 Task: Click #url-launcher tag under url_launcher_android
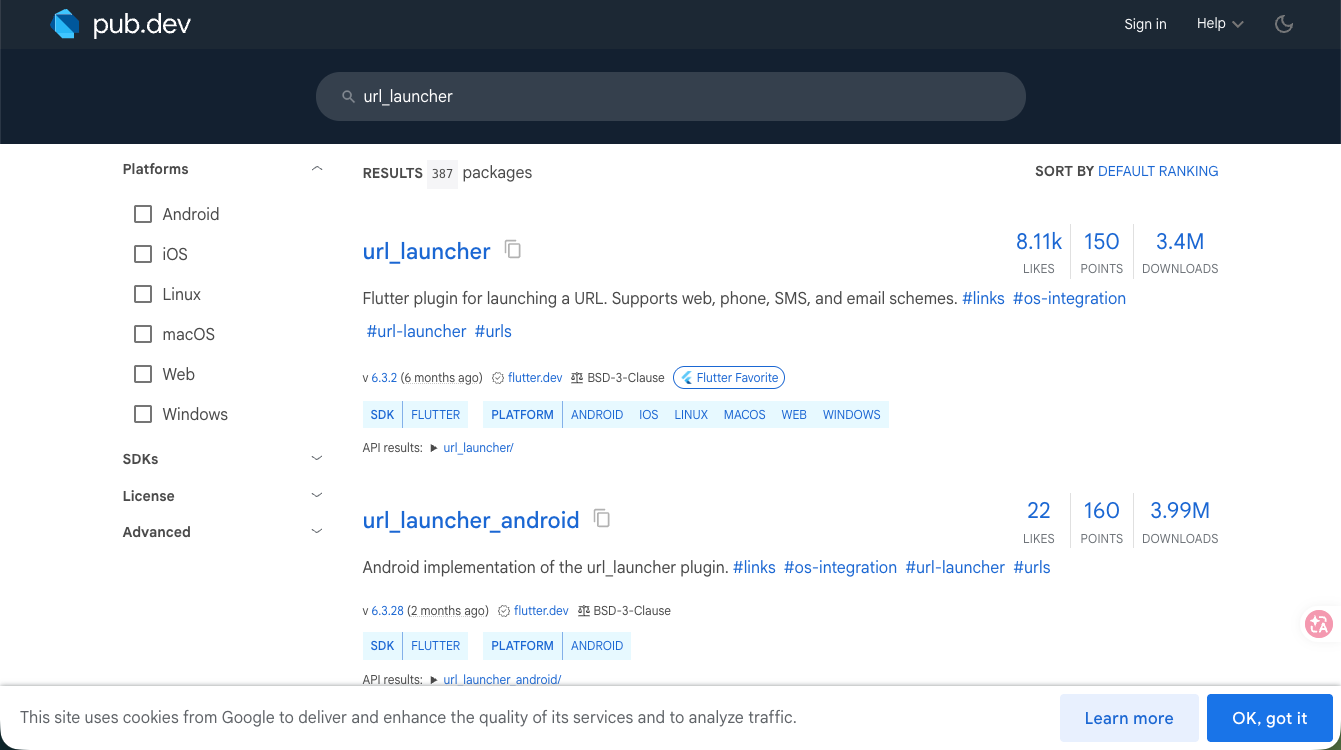(x=955, y=567)
